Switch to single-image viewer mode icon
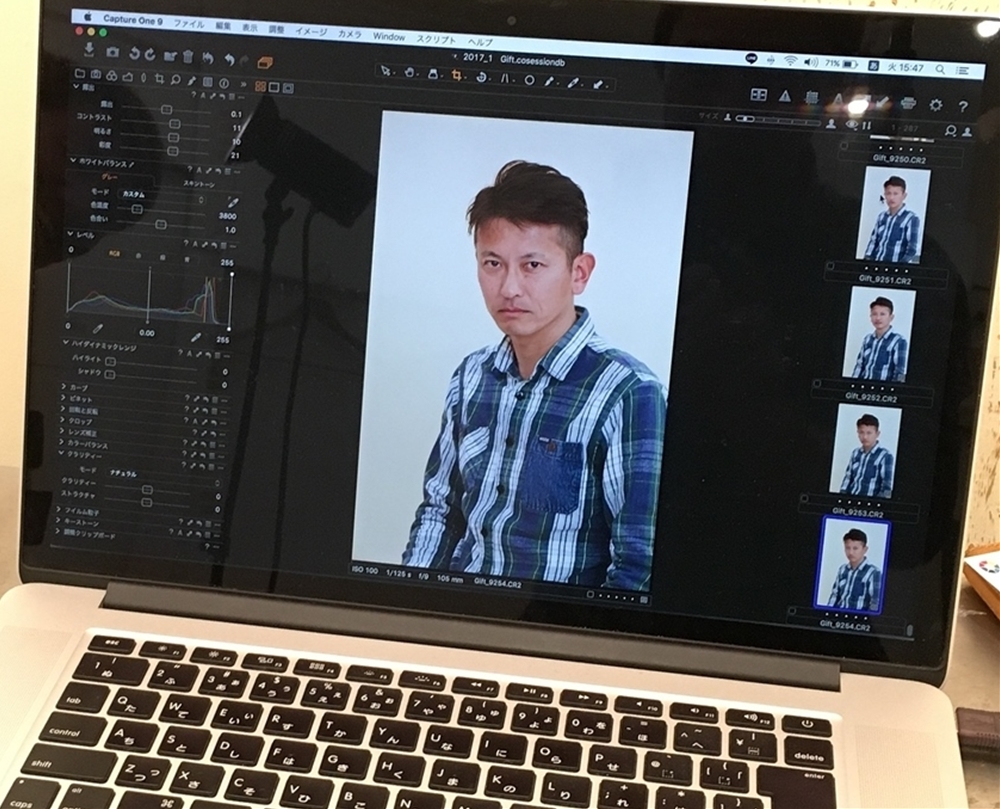 (x=274, y=87)
